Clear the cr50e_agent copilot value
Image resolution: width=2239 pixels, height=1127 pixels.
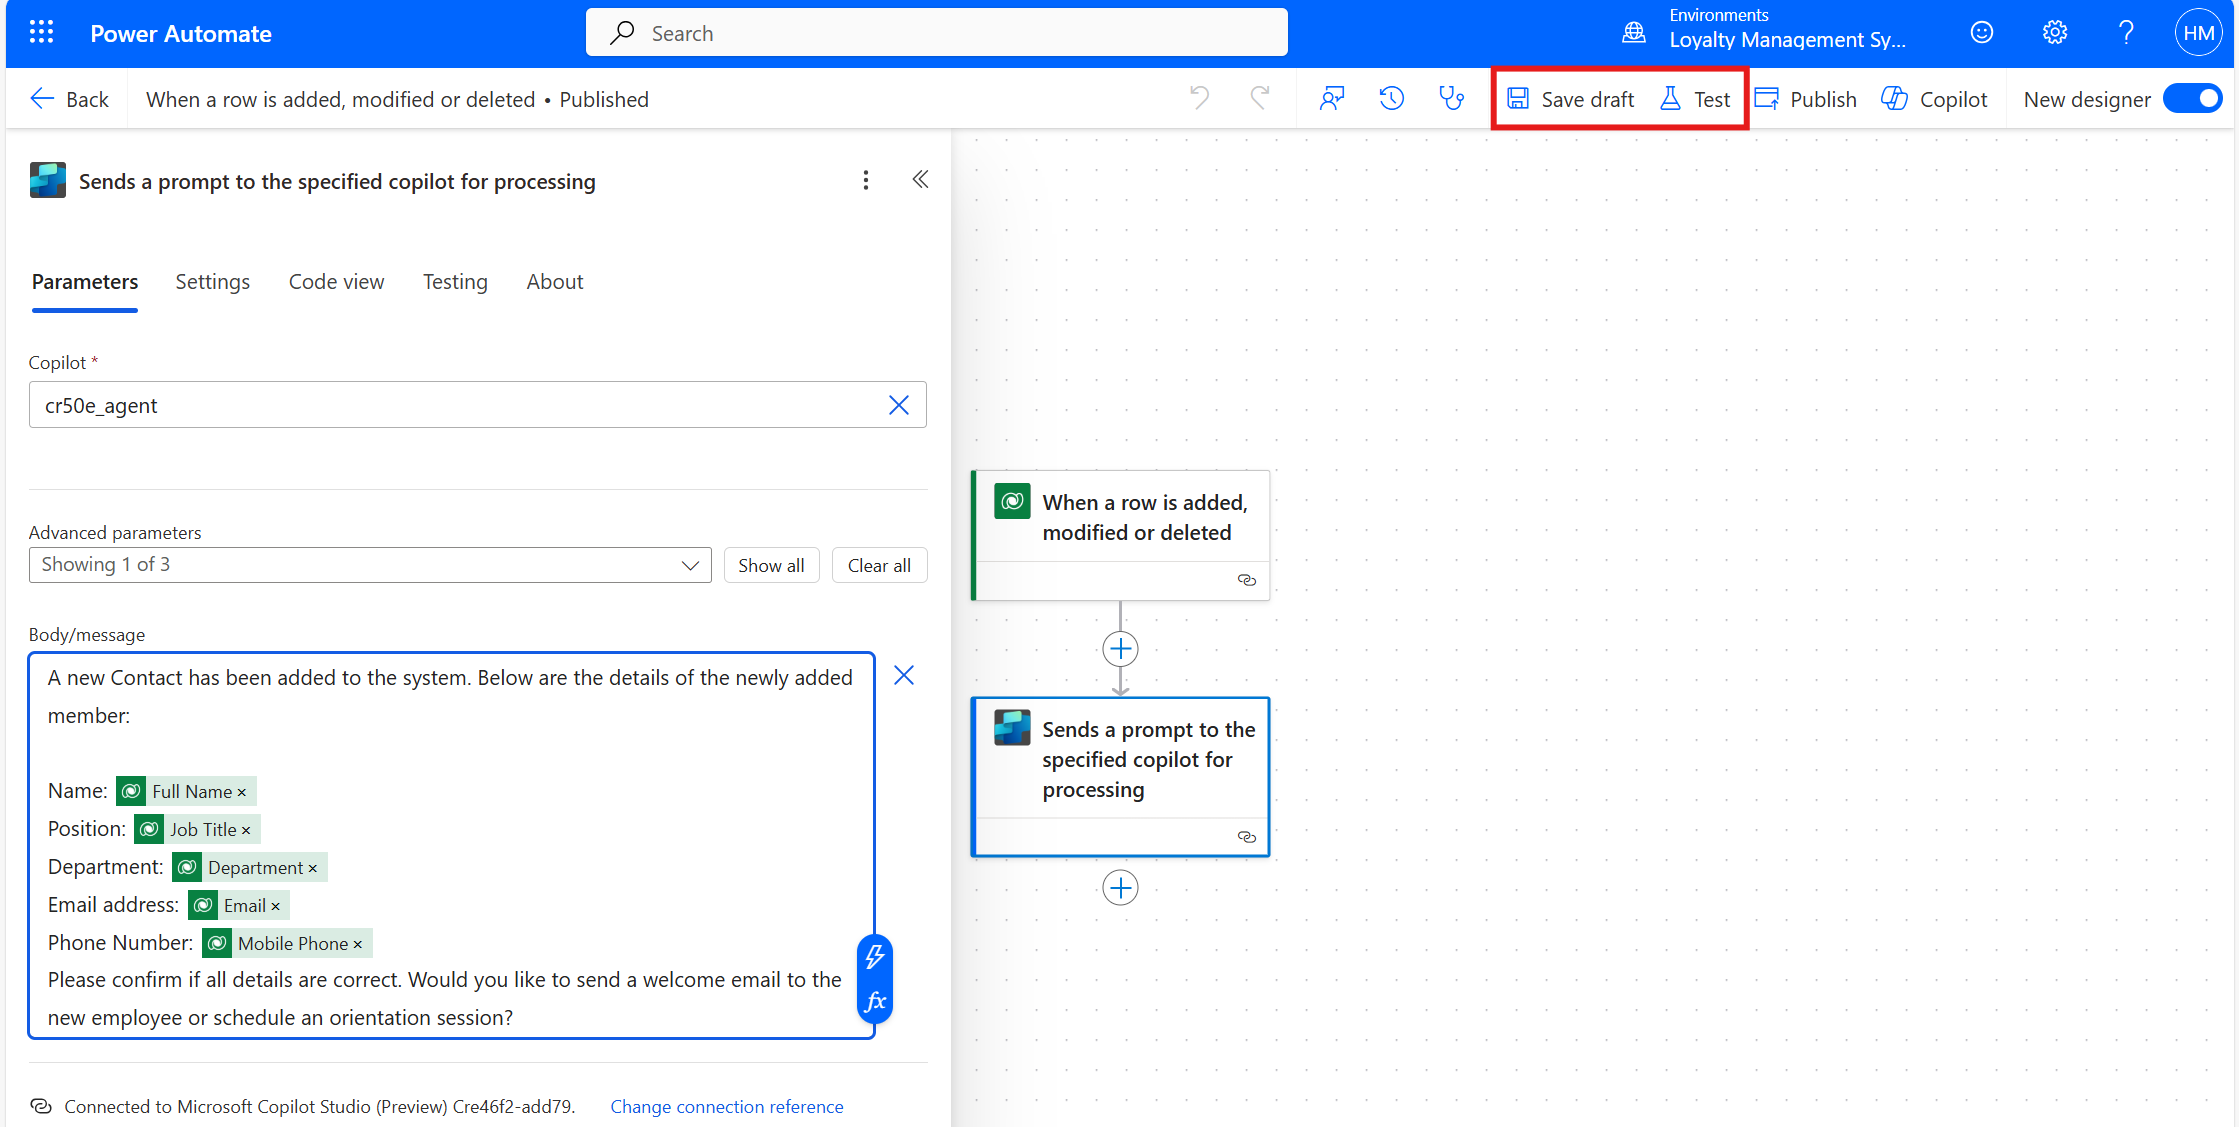[x=898, y=405]
